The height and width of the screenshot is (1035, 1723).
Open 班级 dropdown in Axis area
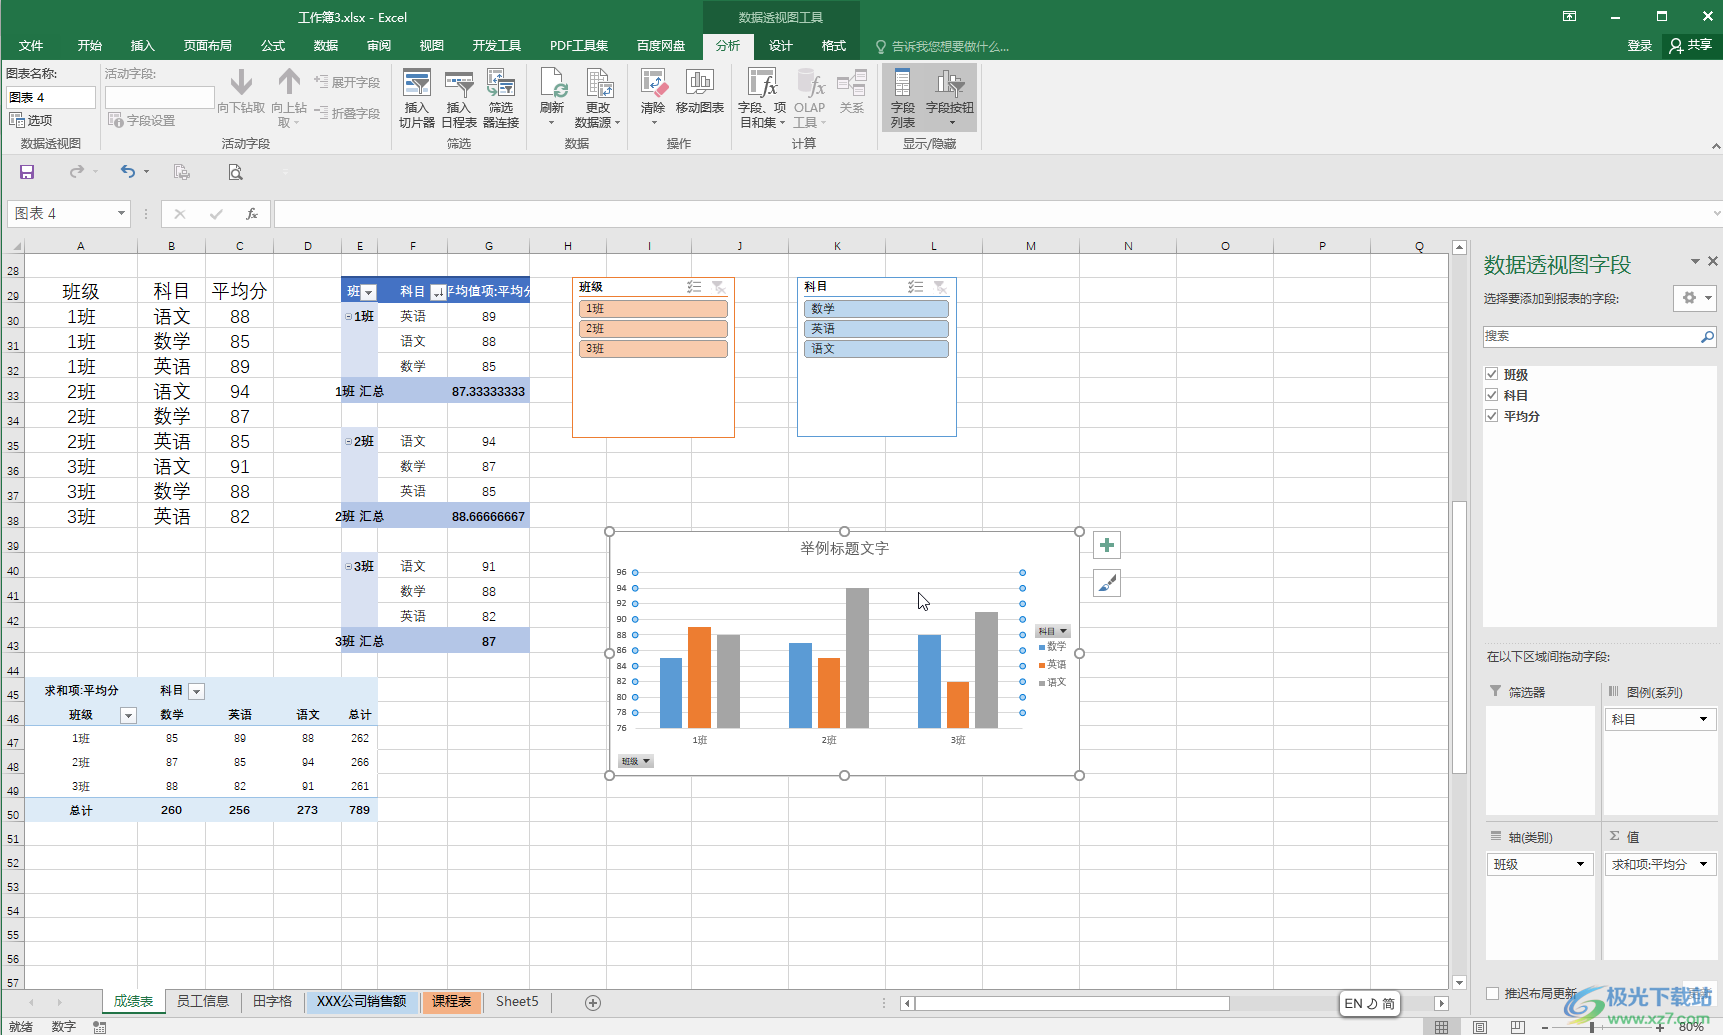pos(1580,865)
